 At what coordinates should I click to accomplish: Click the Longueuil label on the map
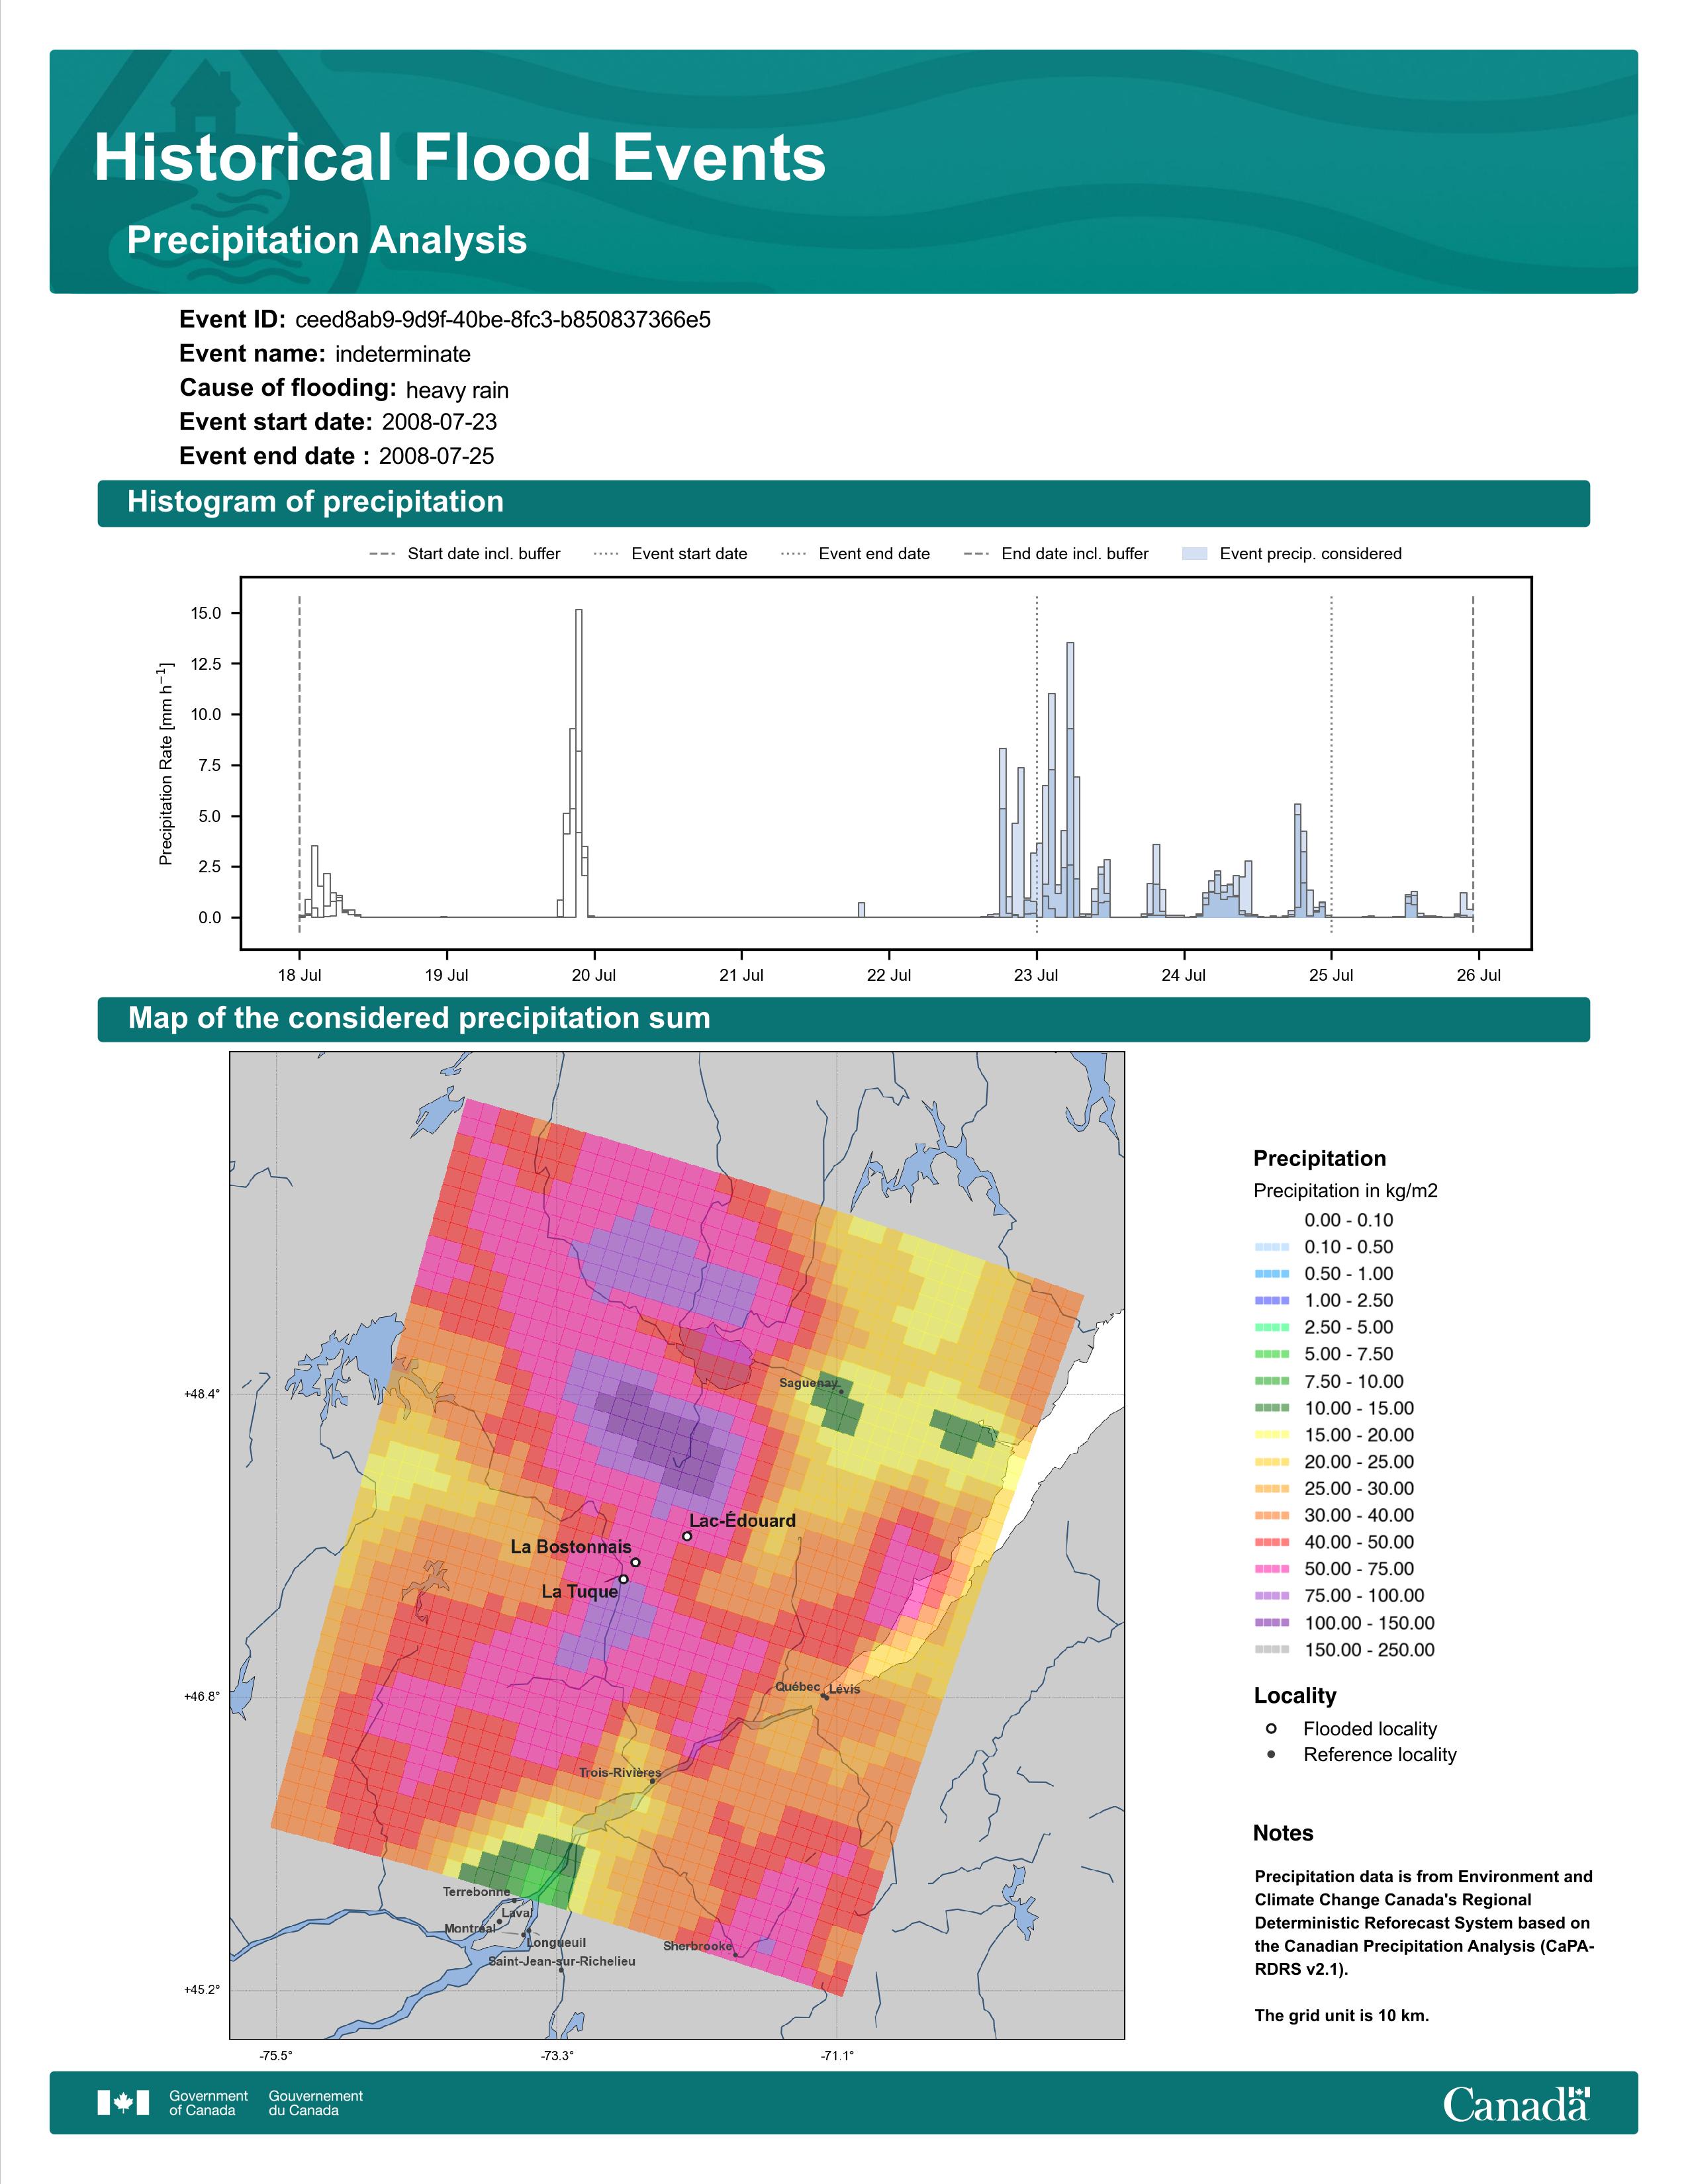556,1942
